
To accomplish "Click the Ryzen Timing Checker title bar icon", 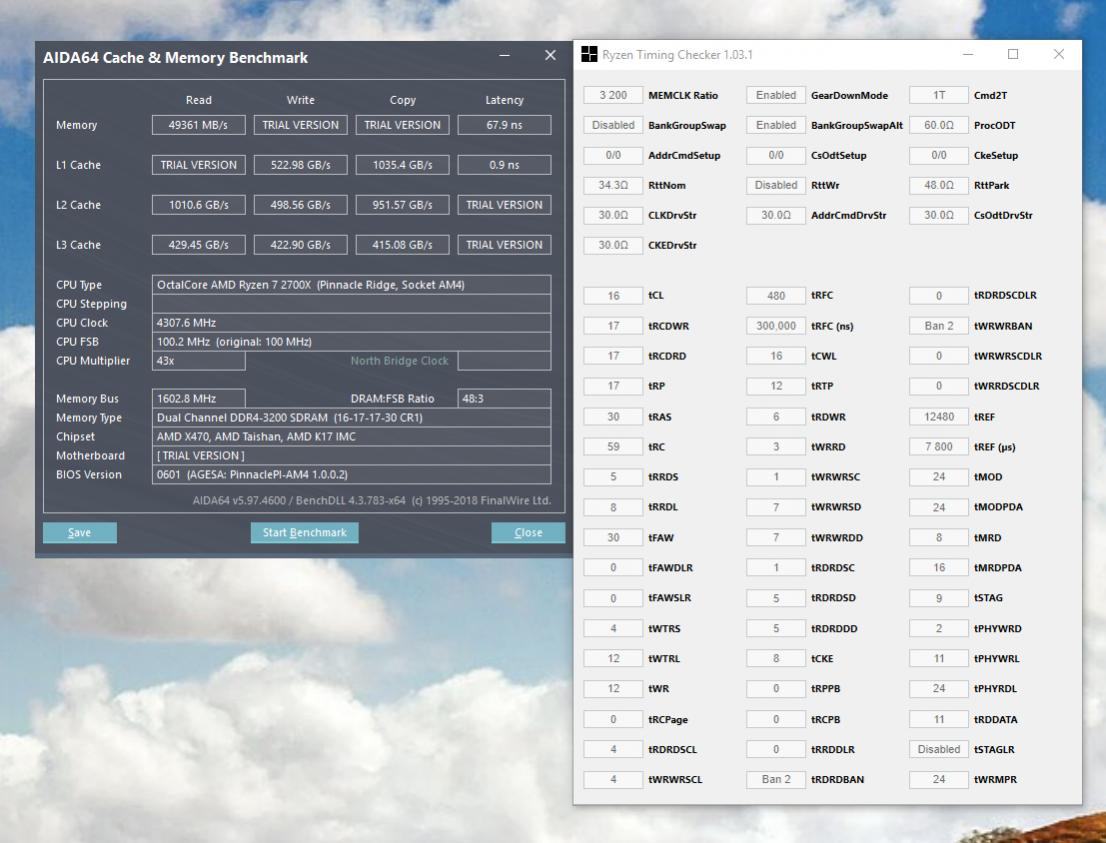I will (589, 54).
